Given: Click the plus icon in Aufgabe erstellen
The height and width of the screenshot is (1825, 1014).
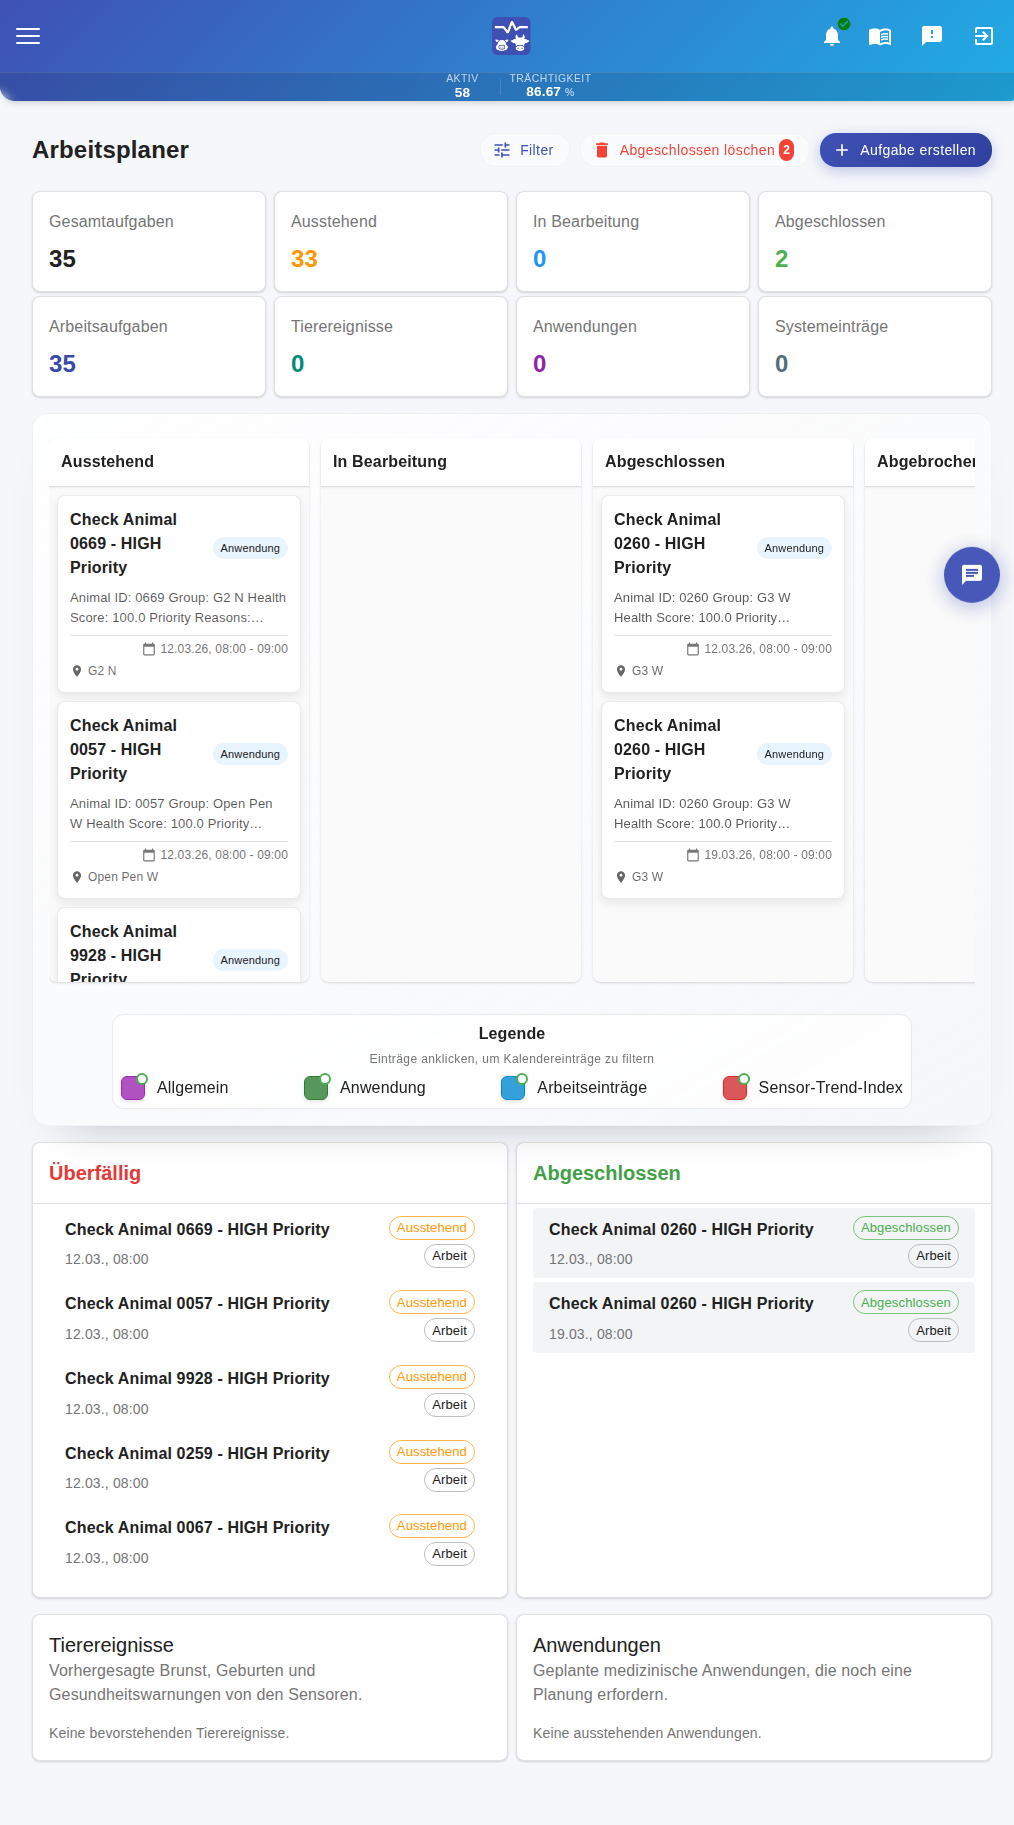Looking at the screenshot, I should tap(842, 150).
